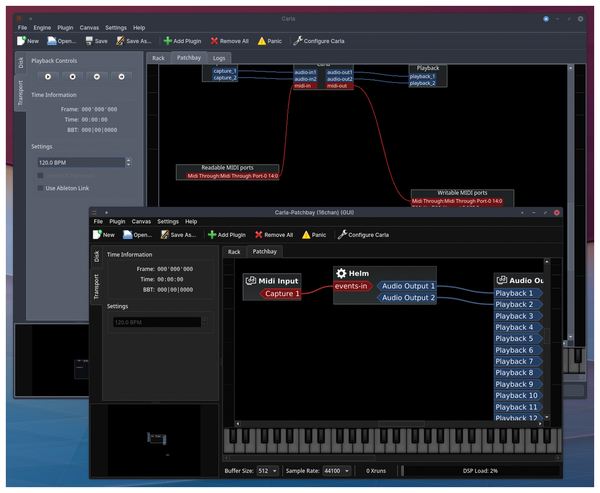The image size is (600, 493).
Task: Switch to Rack tab in Carla-Patchbay front window
Action: coord(234,252)
